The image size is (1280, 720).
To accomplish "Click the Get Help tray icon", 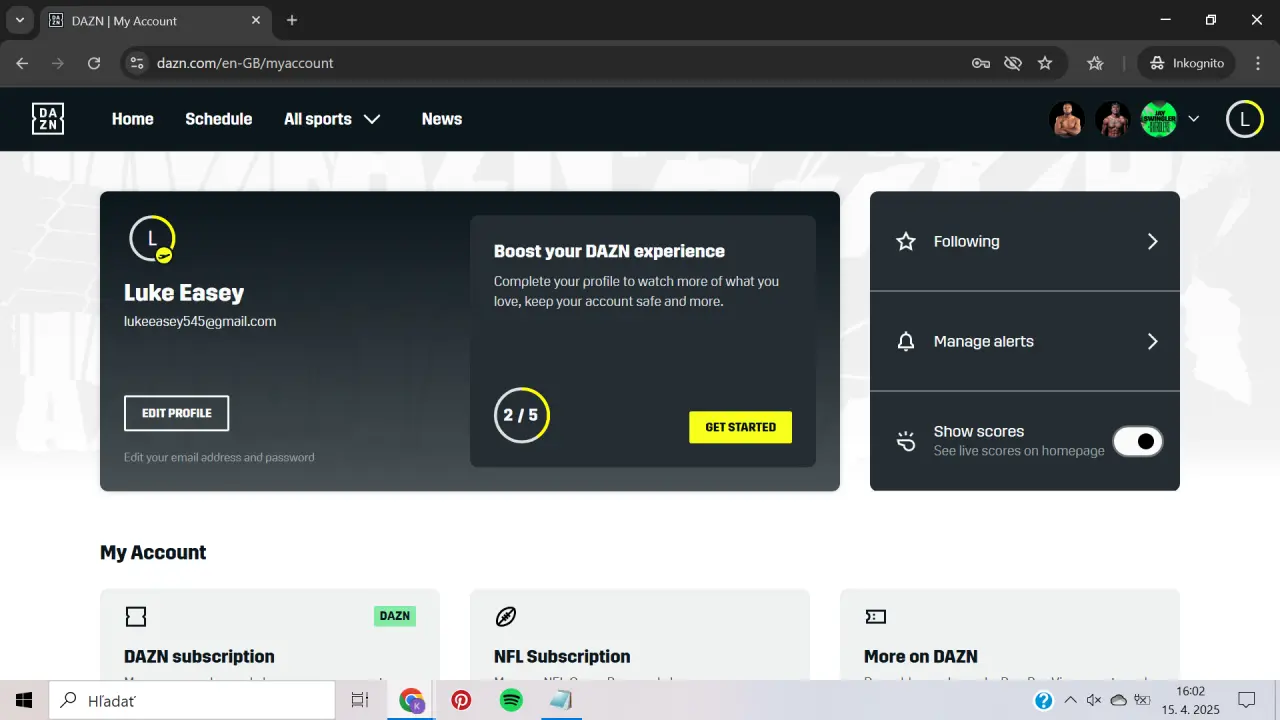I will pos(1042,700).
